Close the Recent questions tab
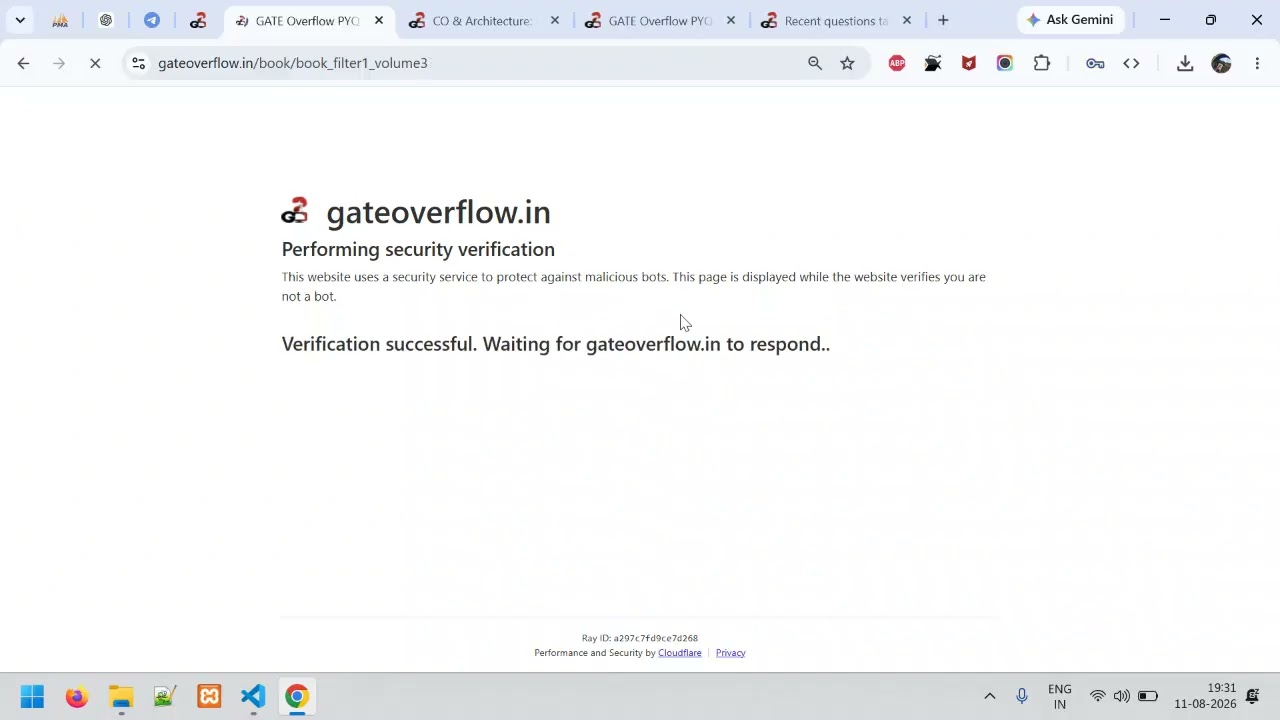Viewport: 1280px width, 720px height. (x=907, y=20)
